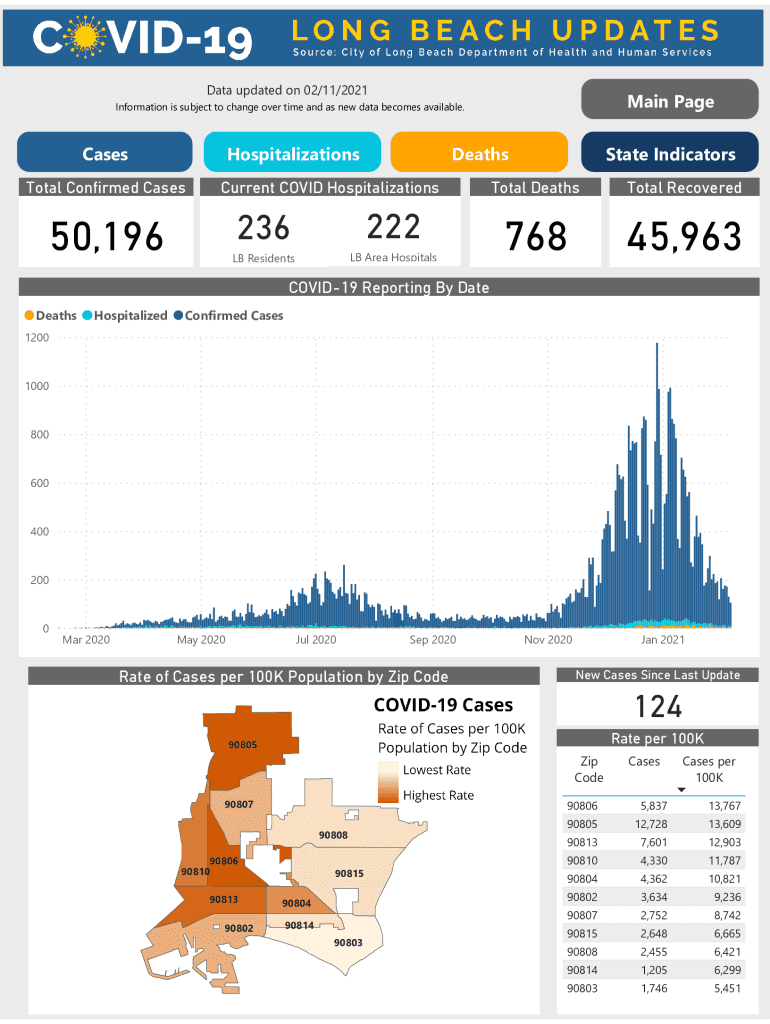The width and height of the screenshot is (770, 1024).
Task: Select zip code 90803 region on map
Action: pyautogui.click(x=348, y=943)
